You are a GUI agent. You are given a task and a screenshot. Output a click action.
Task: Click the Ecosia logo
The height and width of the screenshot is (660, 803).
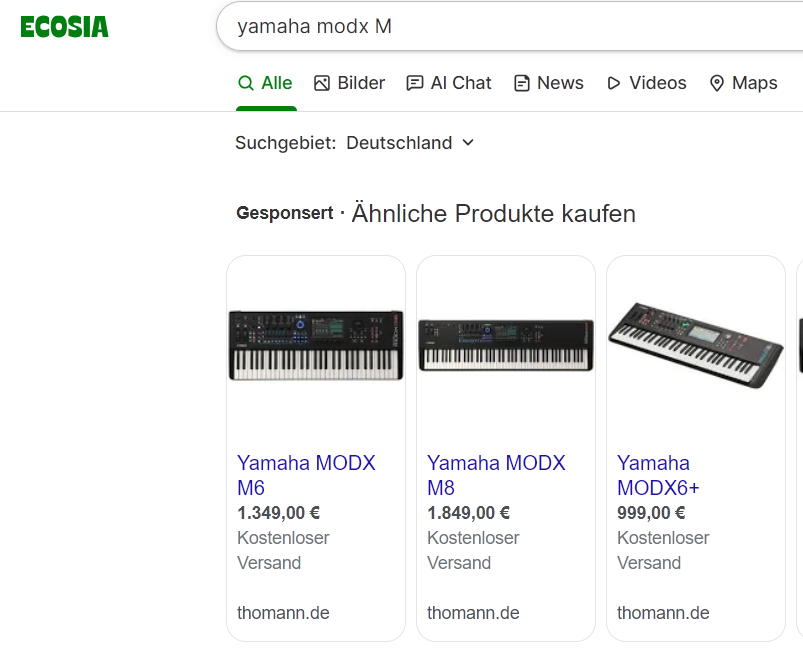(64, 27)
